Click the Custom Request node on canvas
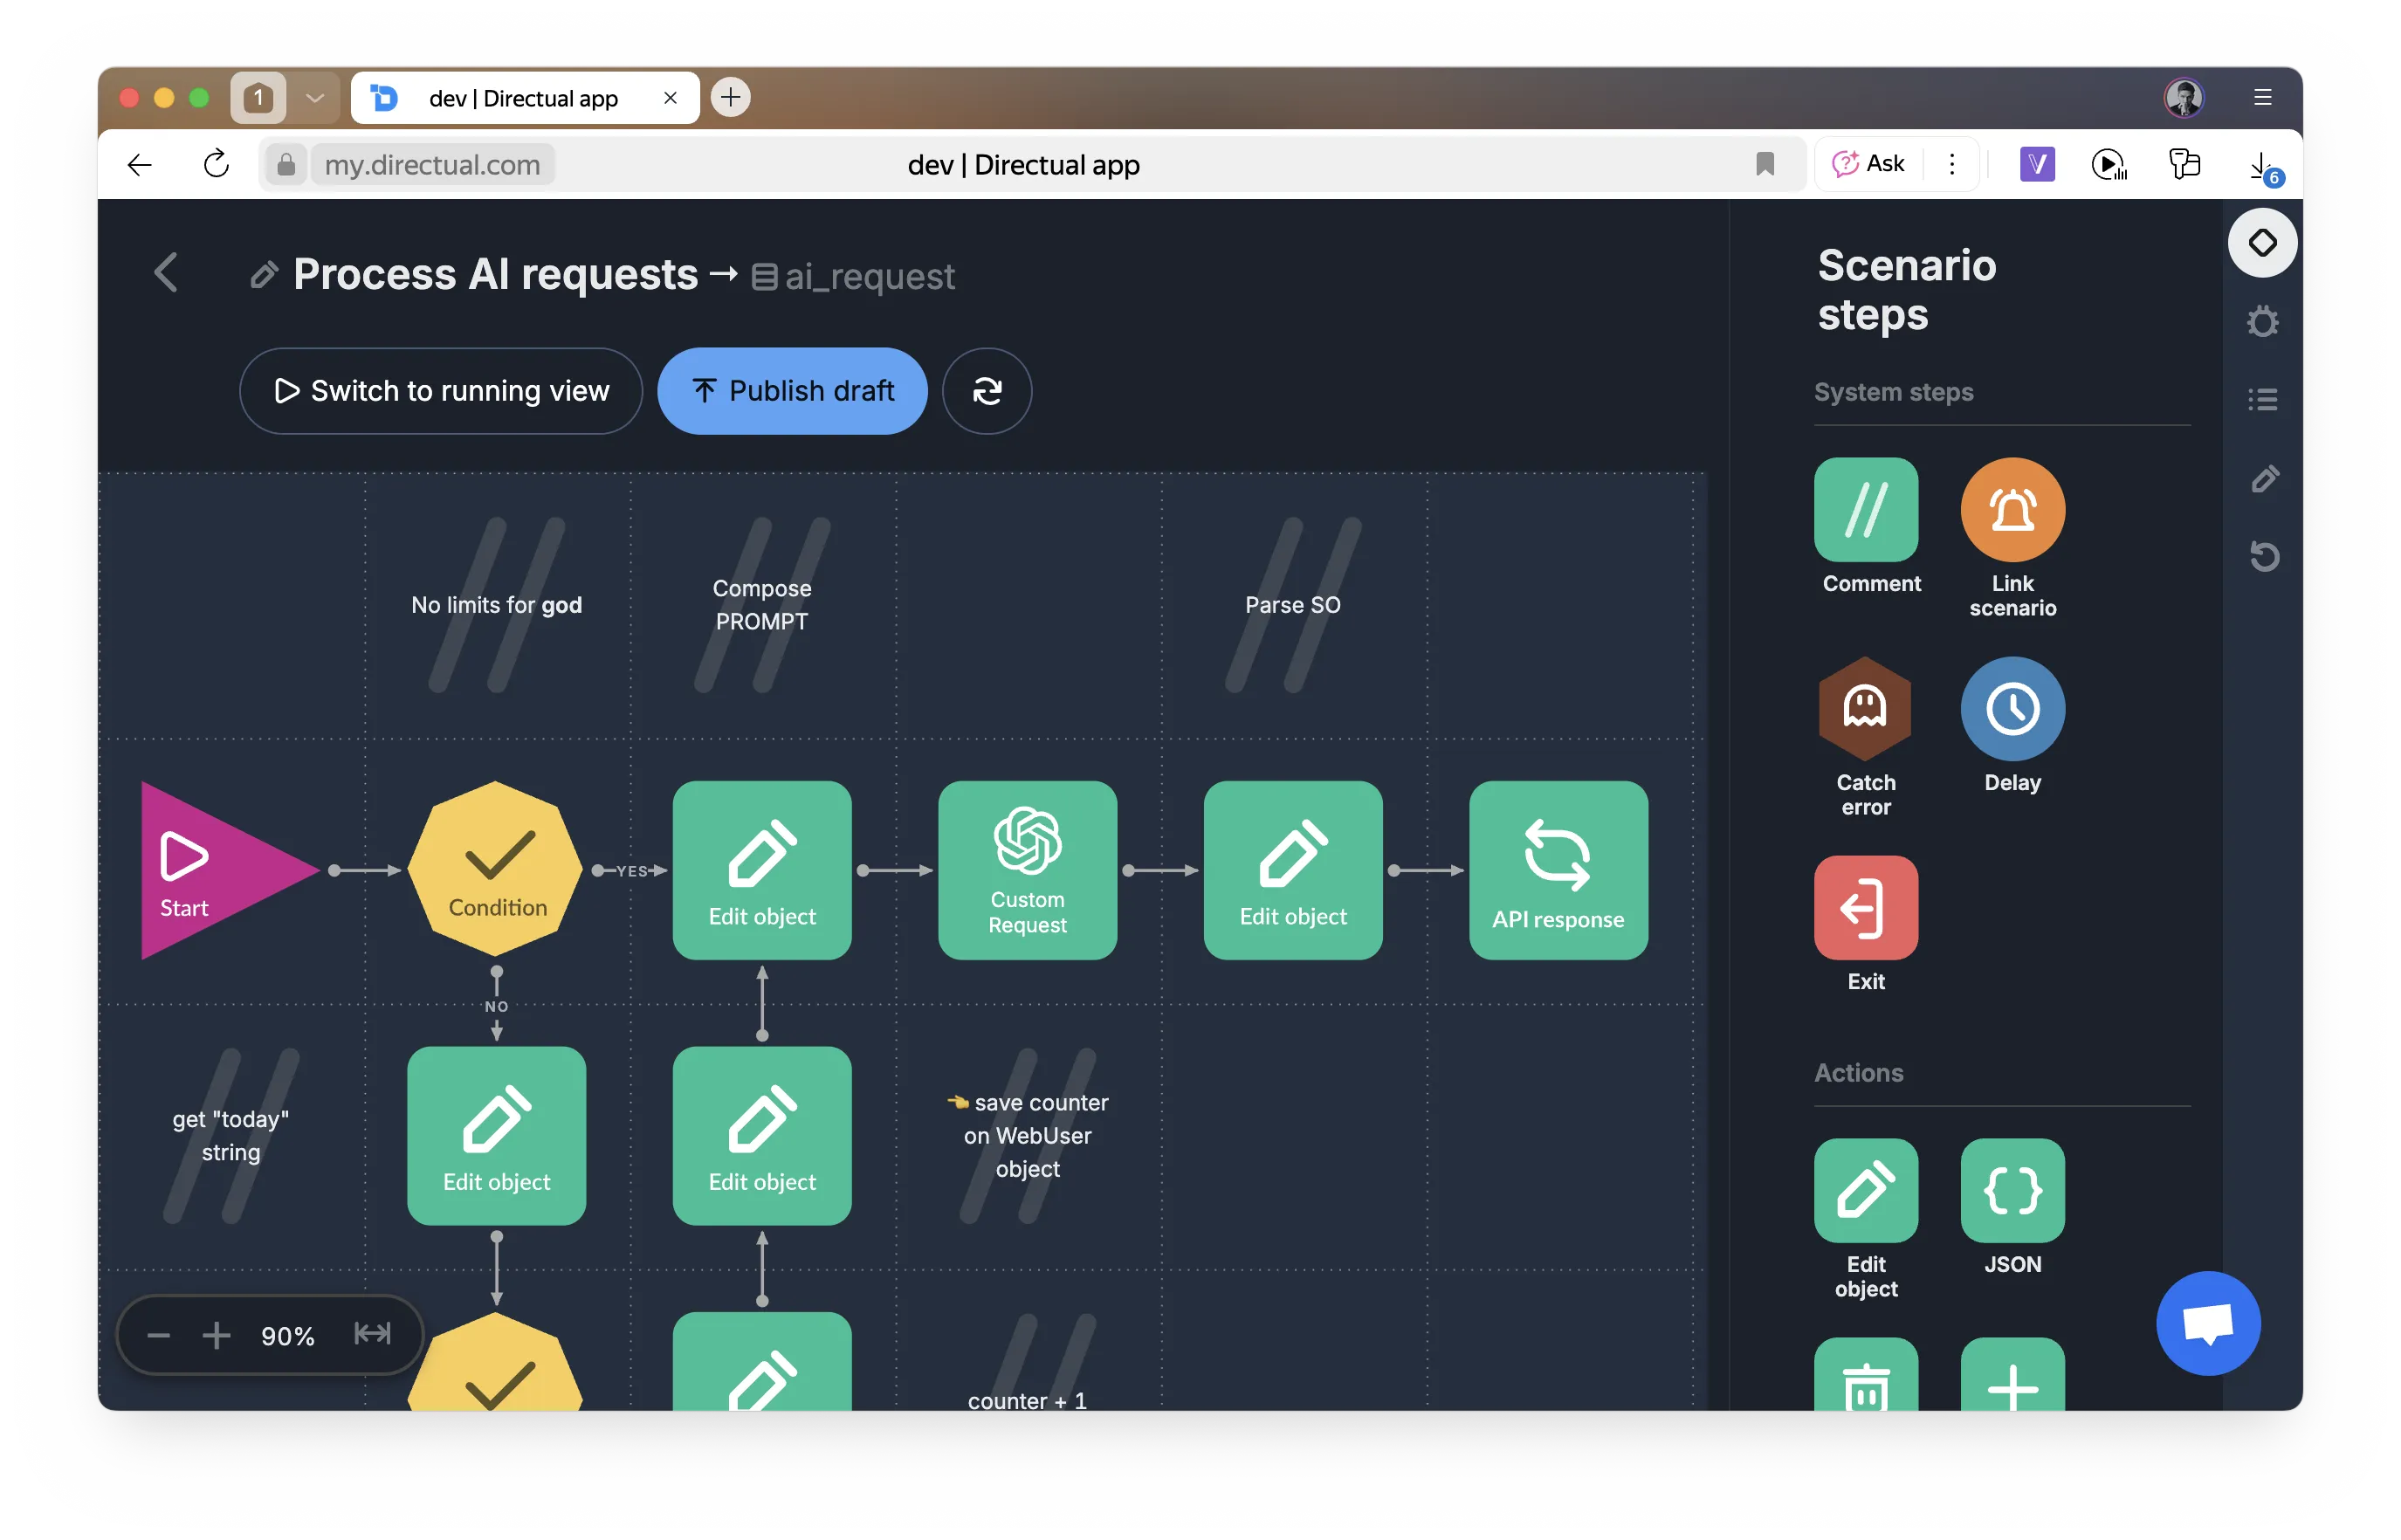 (x=1027, y=870)
